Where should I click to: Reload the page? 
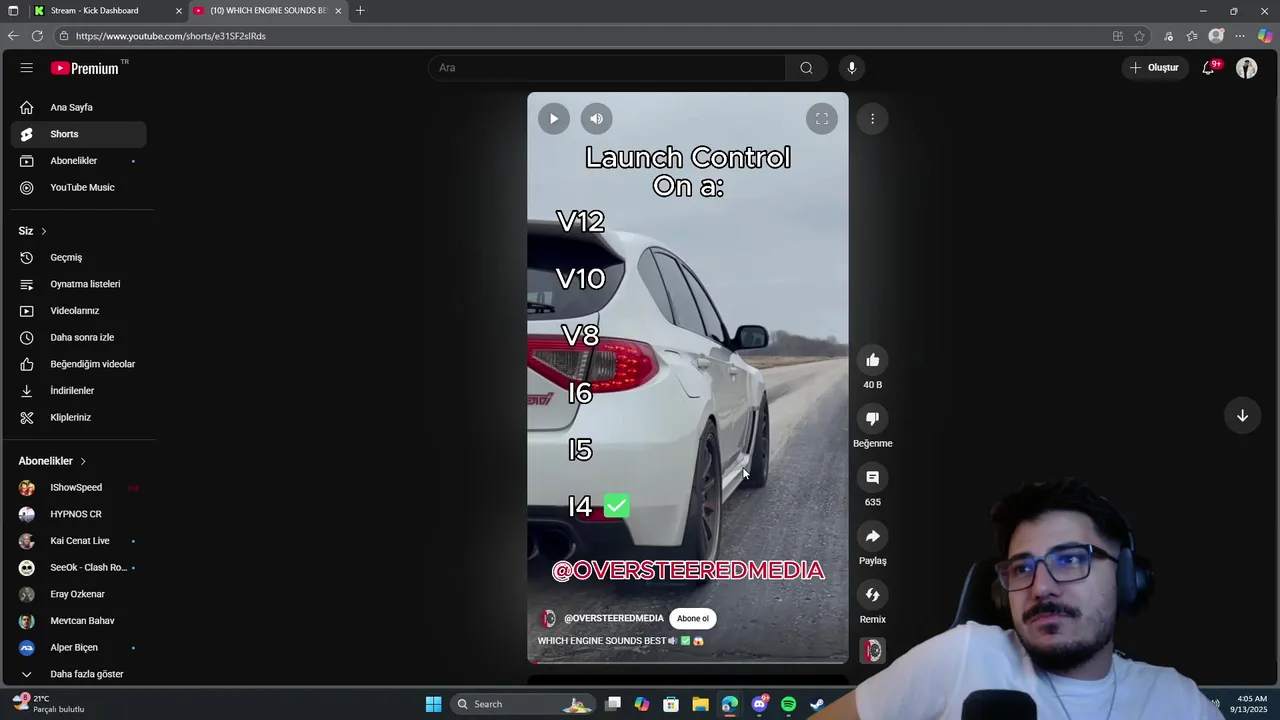point(37,36)
